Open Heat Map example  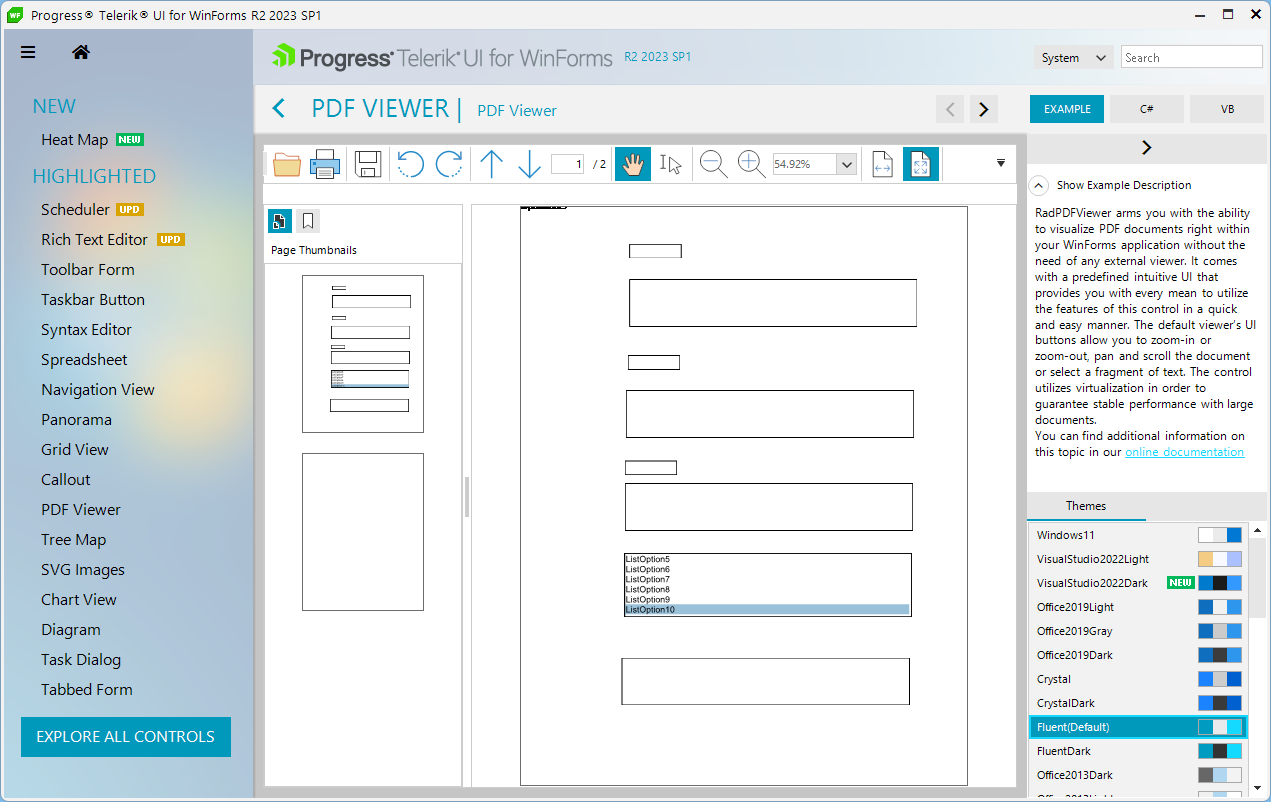point(74,140)
